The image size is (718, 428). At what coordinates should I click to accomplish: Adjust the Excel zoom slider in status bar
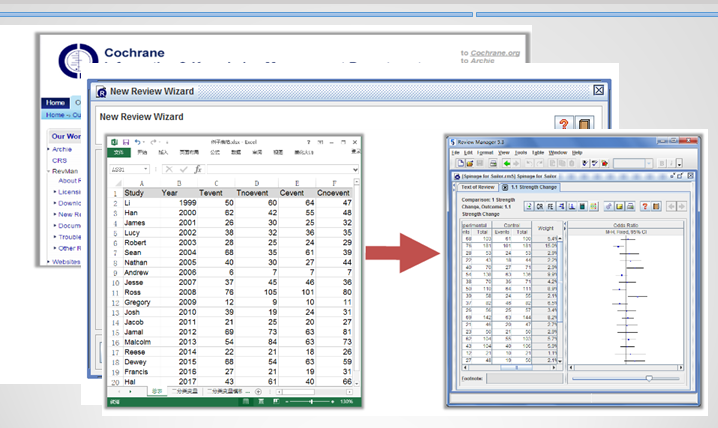(x=311, y=401)
